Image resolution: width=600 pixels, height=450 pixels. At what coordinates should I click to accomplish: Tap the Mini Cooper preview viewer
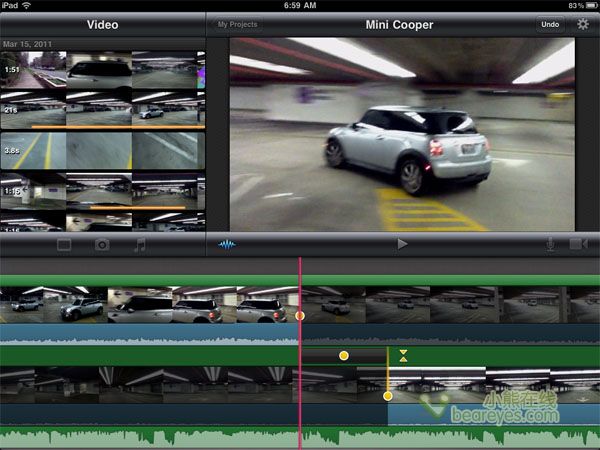(x=402, y=134)
